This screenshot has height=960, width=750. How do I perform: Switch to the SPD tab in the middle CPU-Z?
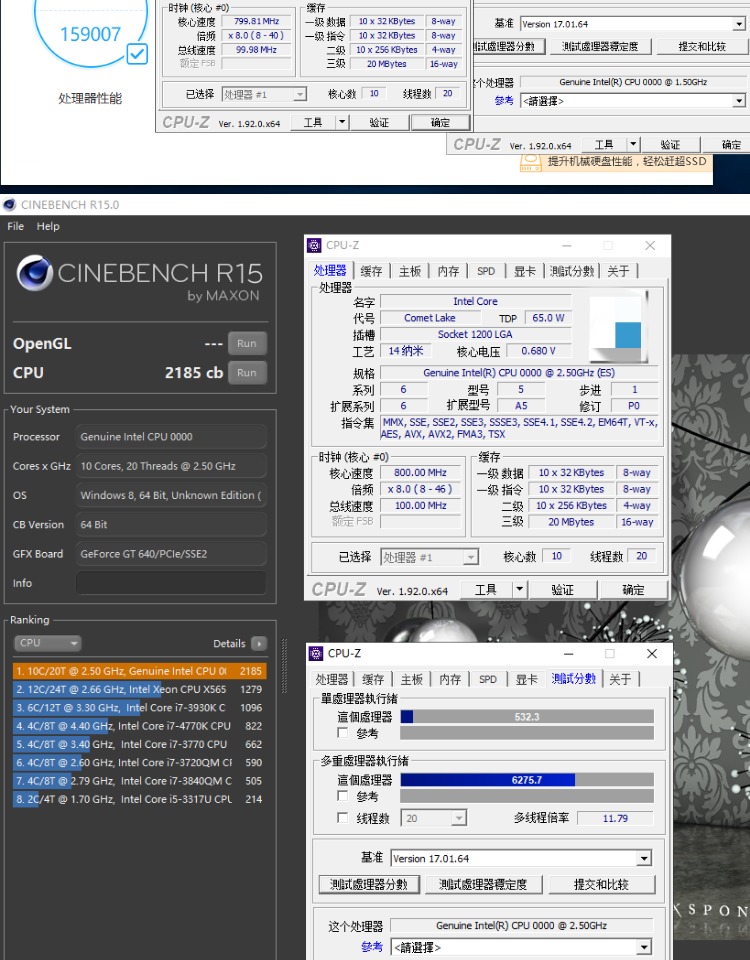click(486, 271)
